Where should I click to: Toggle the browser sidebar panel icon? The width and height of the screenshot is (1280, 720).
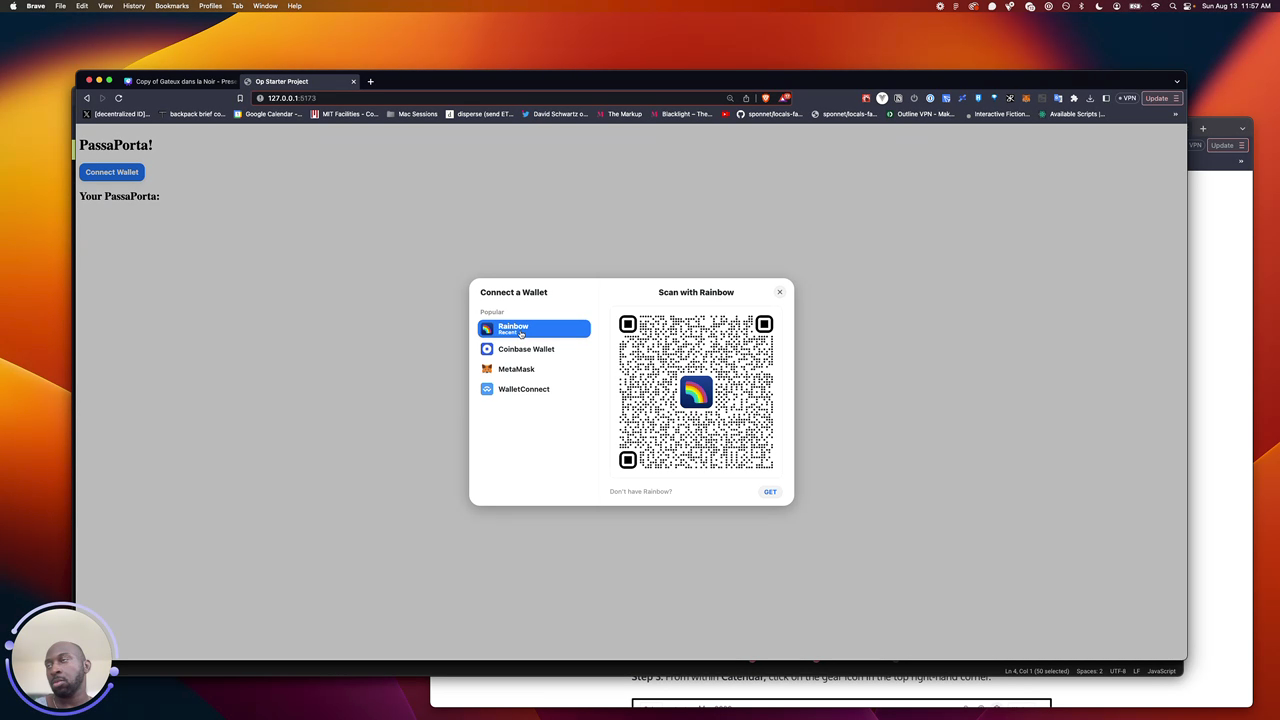(1106, 98)
